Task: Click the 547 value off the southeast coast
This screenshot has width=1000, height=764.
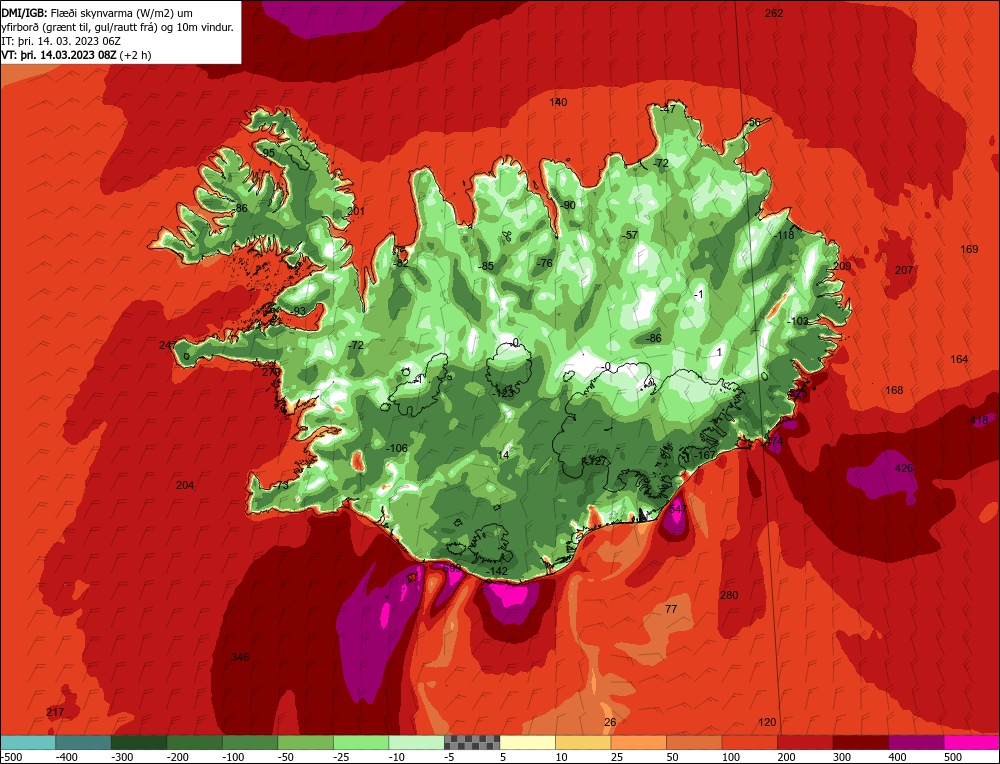Action: click(678, 509)
